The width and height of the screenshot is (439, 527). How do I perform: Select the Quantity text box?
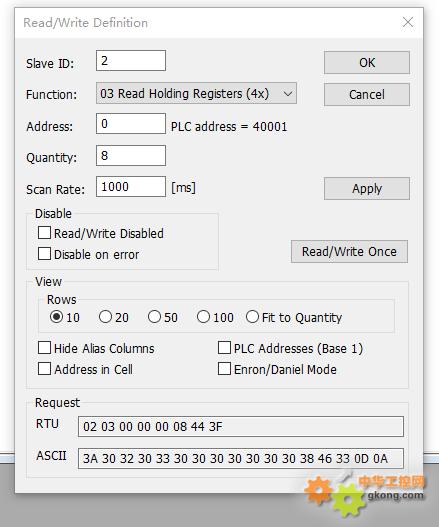pyautogui.click(x=131, y=155)
